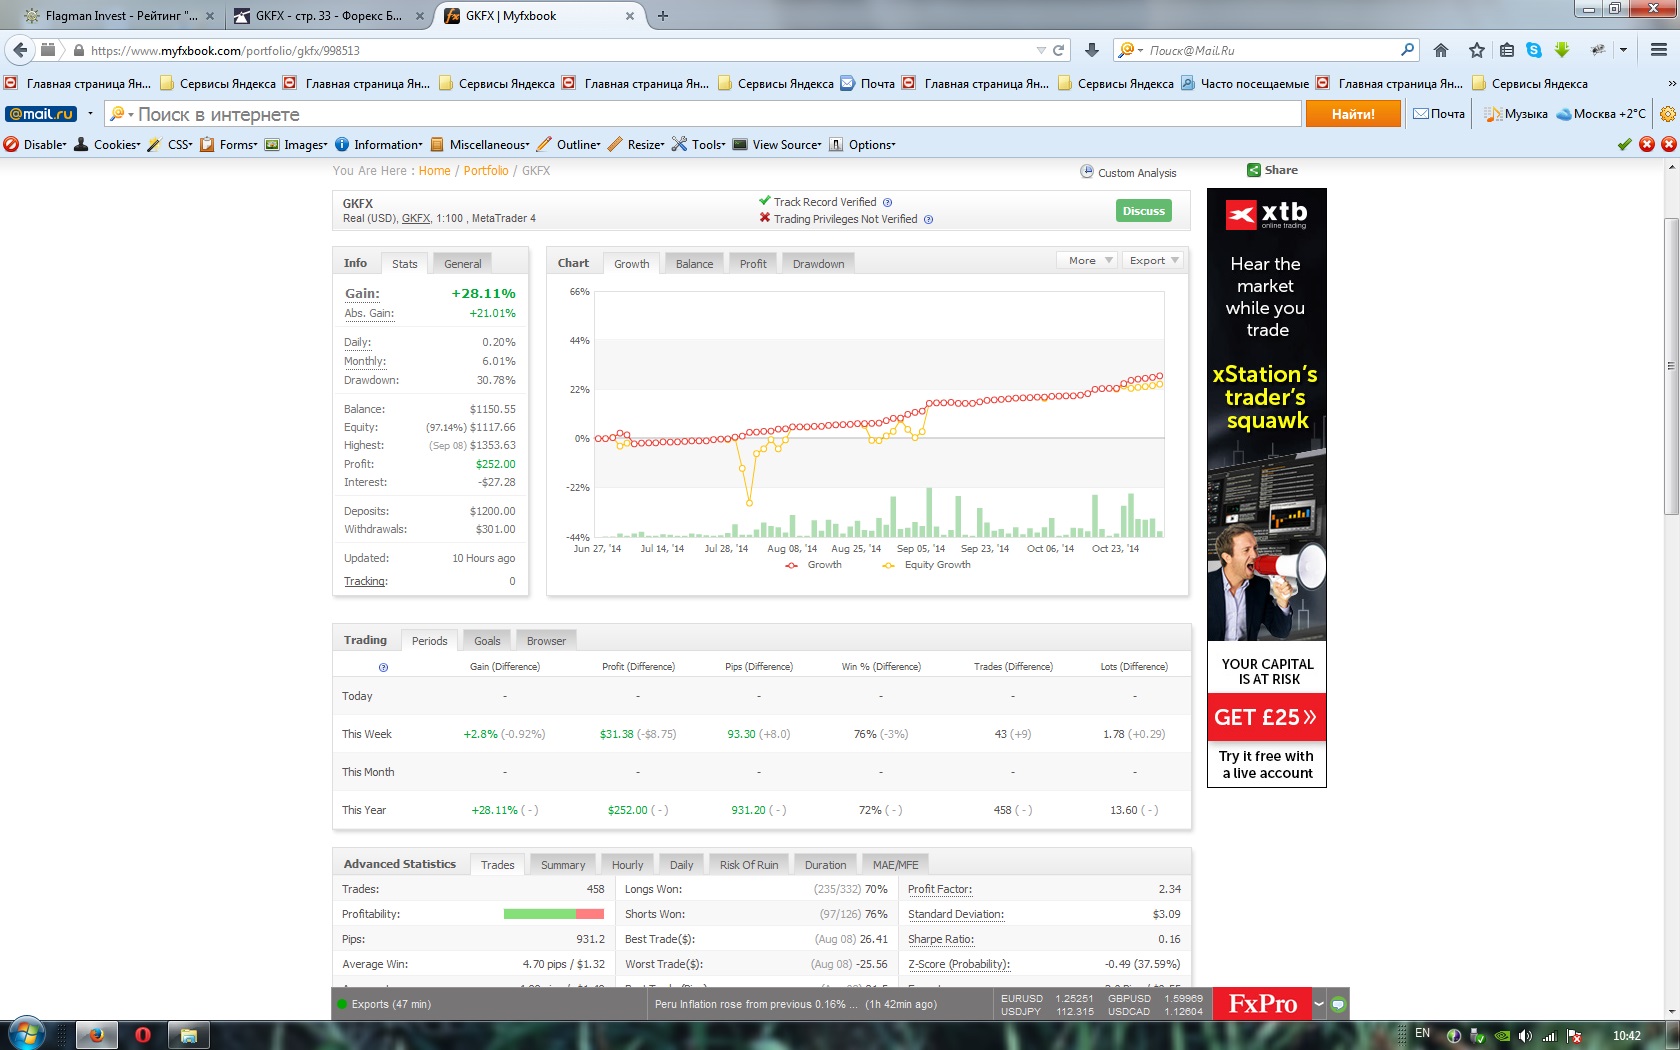
Task: Switch to the General info tab
Action: 462,264
